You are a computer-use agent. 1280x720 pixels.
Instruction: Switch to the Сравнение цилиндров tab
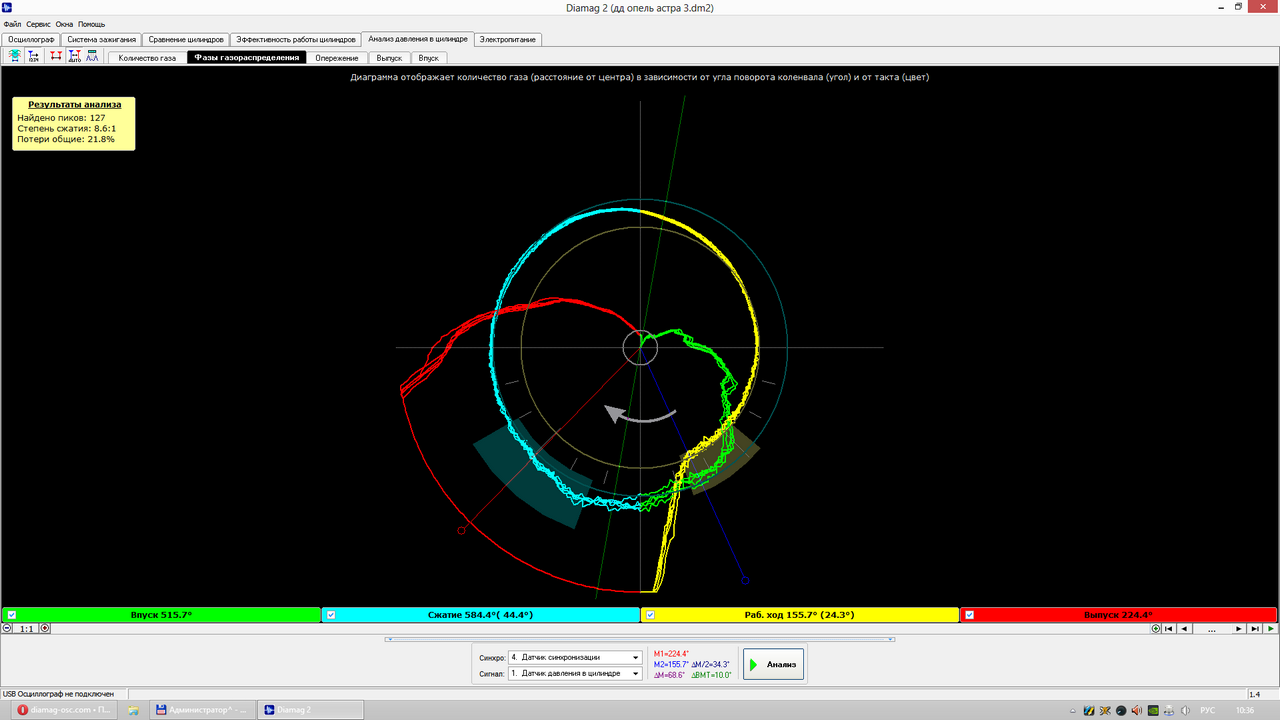[x=186, y=39]
